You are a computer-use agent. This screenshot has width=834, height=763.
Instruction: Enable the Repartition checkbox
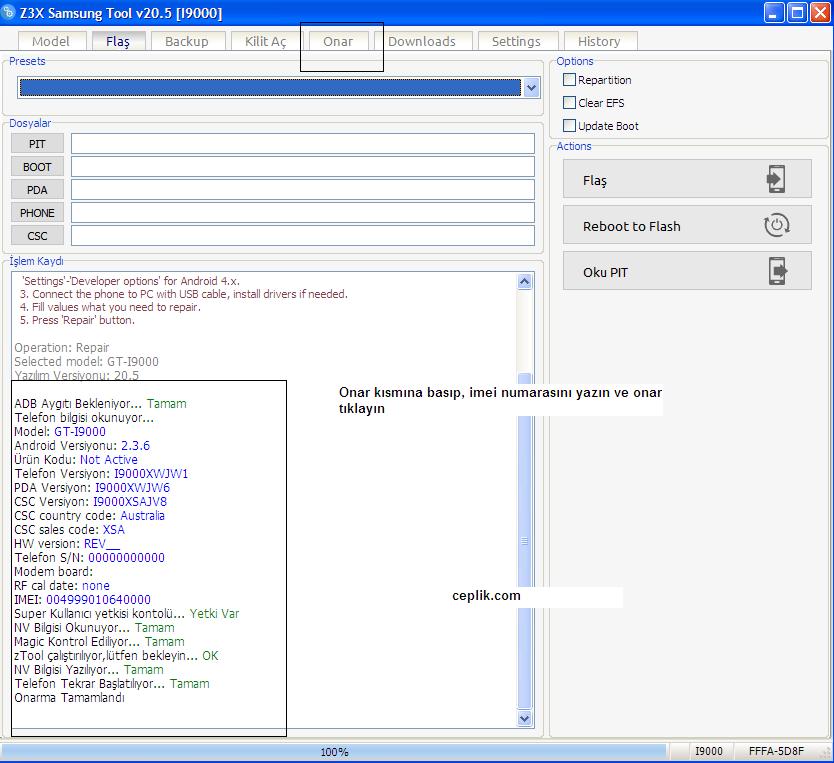(x=569, y=80)
